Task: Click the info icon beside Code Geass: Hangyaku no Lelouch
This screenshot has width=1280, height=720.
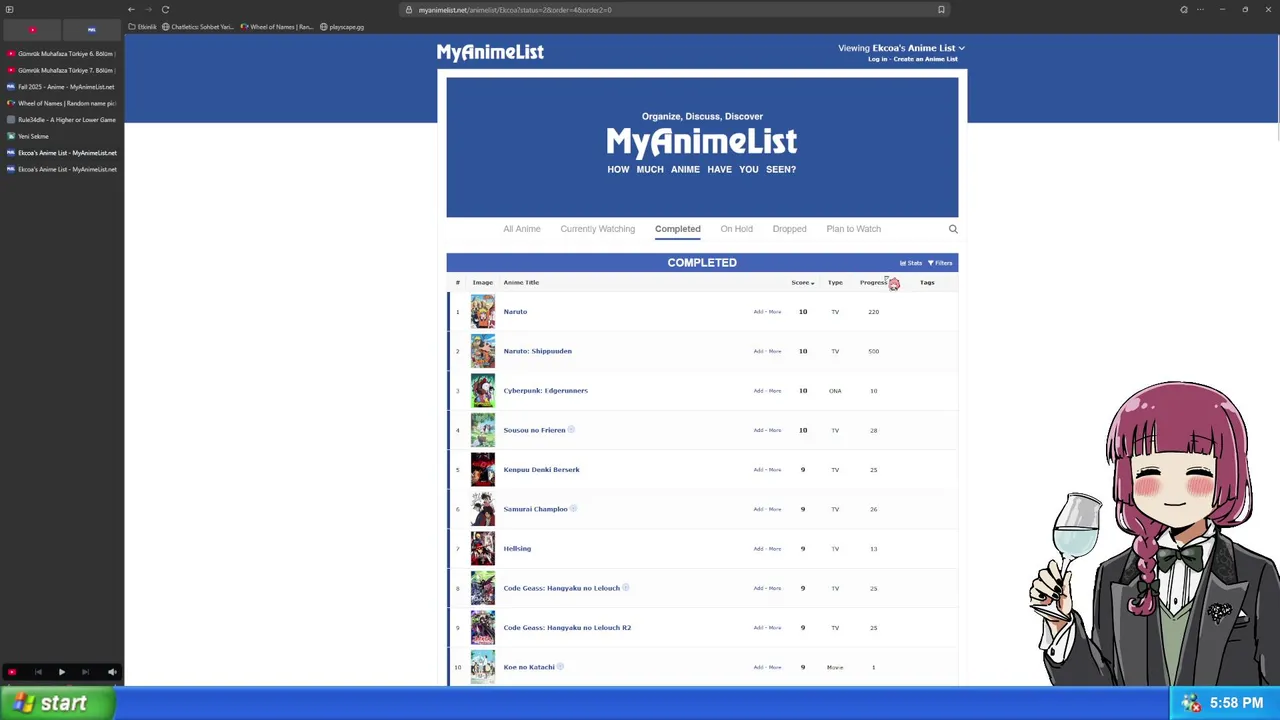Action: coord(626,588)
